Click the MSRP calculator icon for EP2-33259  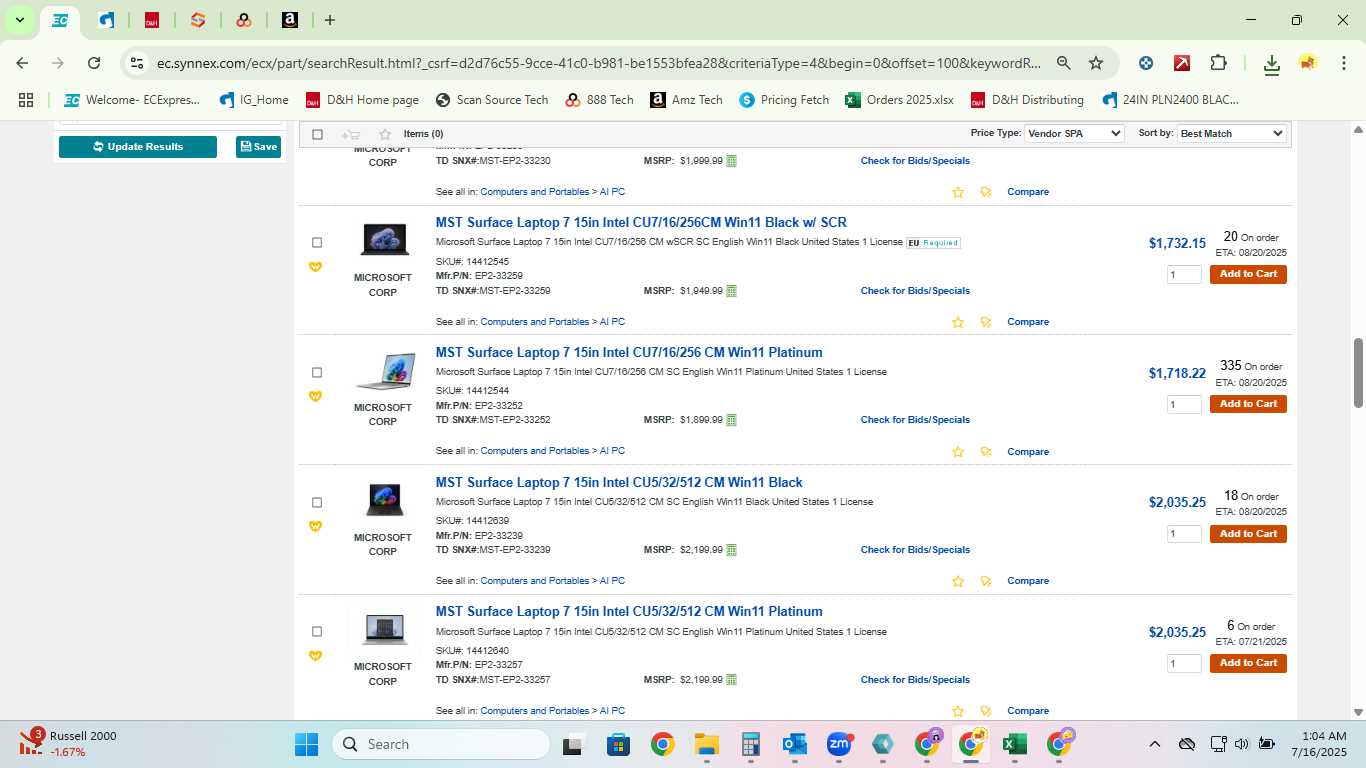pos(731,291)
